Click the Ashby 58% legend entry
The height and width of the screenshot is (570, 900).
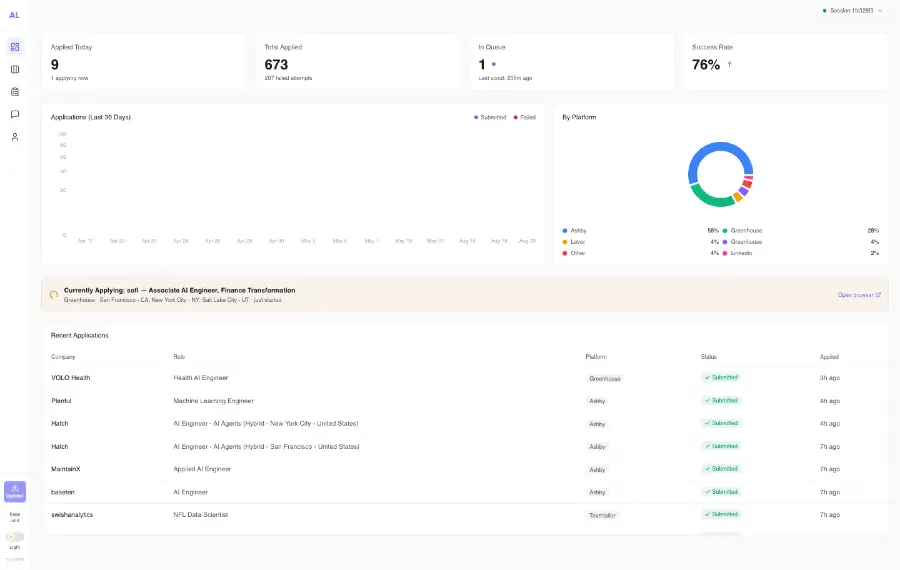click(x=641, y=230)
